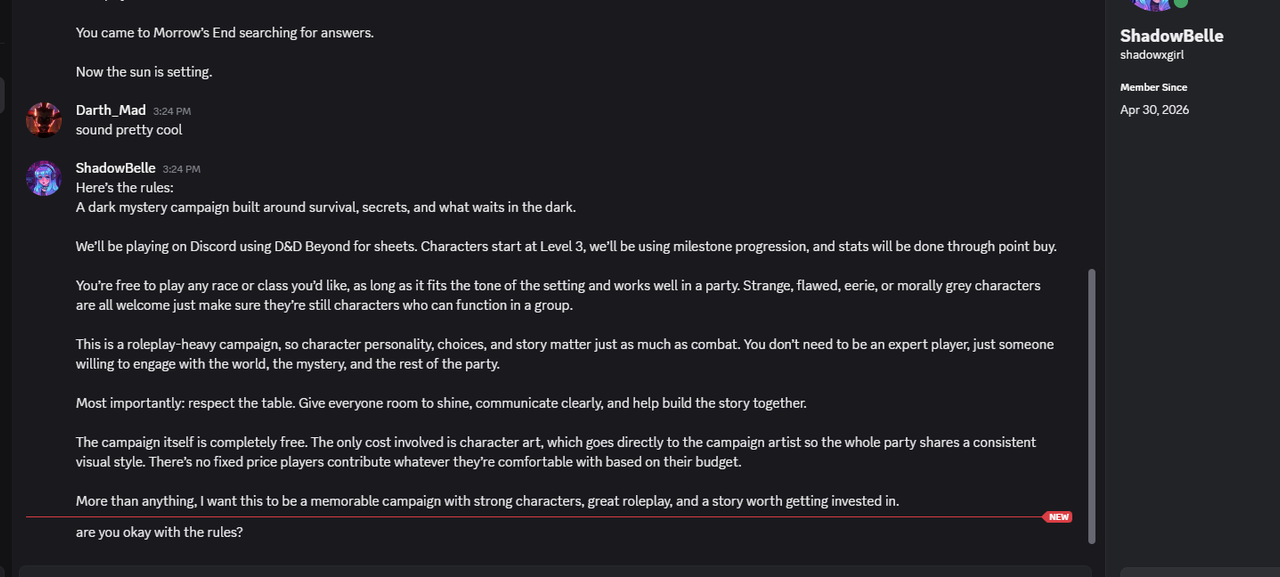
Task: Select the 'sound pretty cool' message
Action: click(x=129, y=130)
